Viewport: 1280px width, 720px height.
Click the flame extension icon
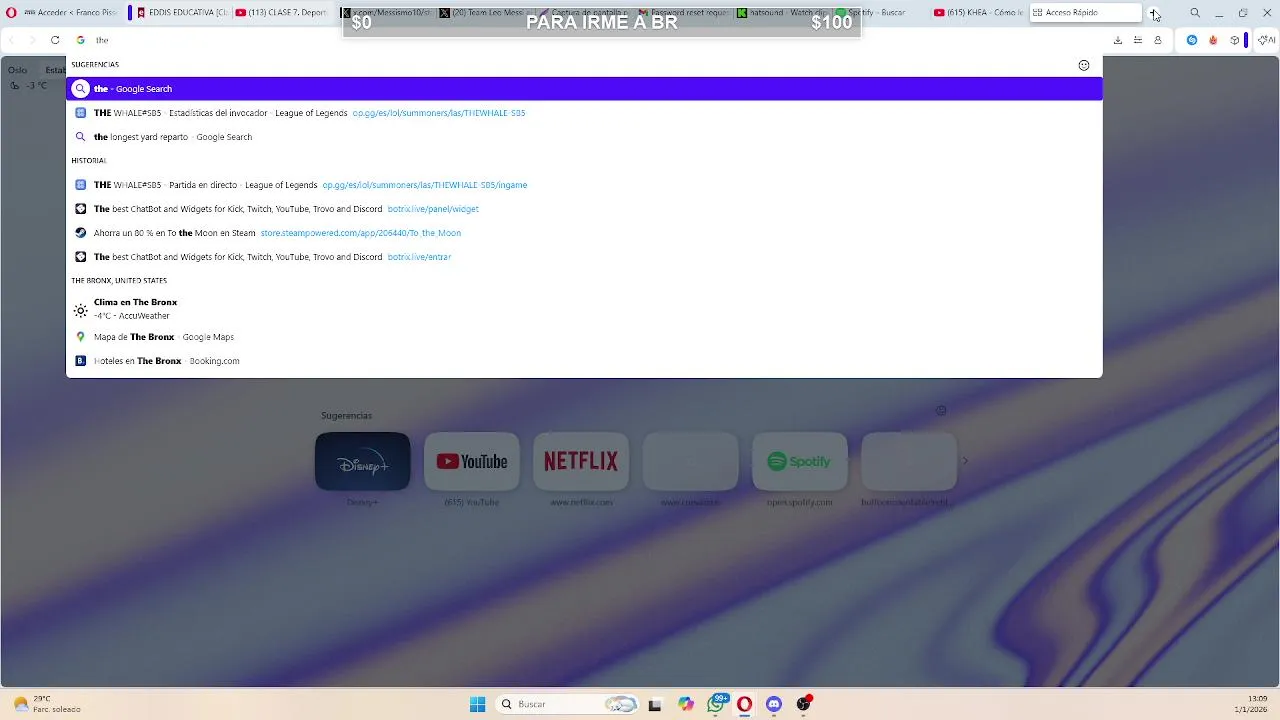point(1213,40)
